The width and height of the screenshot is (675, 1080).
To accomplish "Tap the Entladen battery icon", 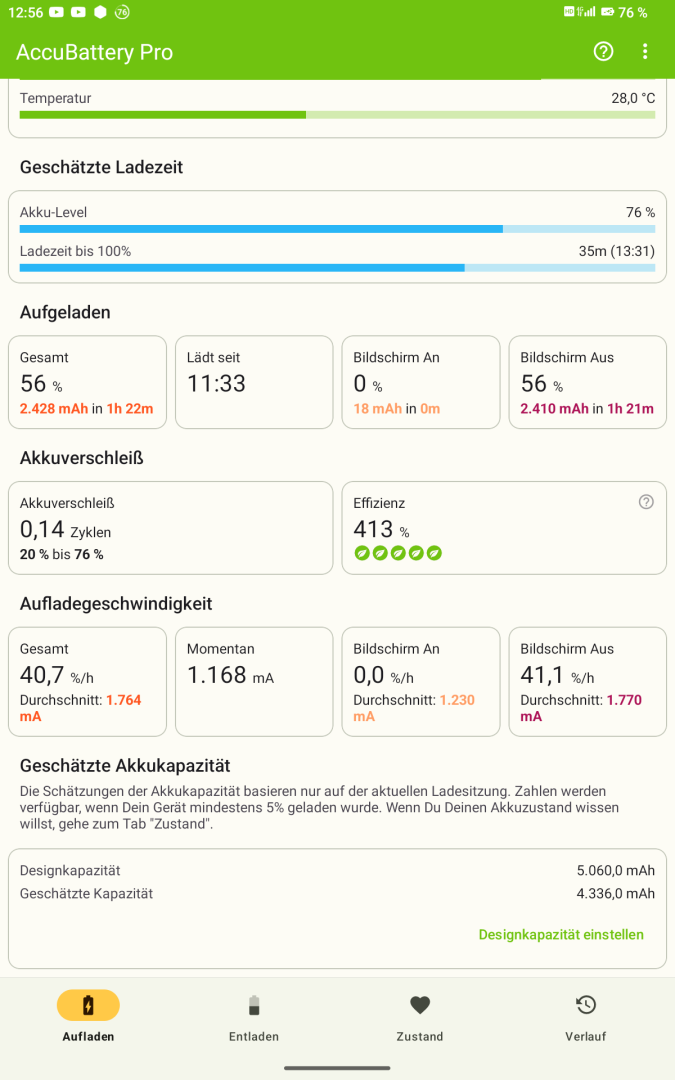I will tap(254, 1005).
